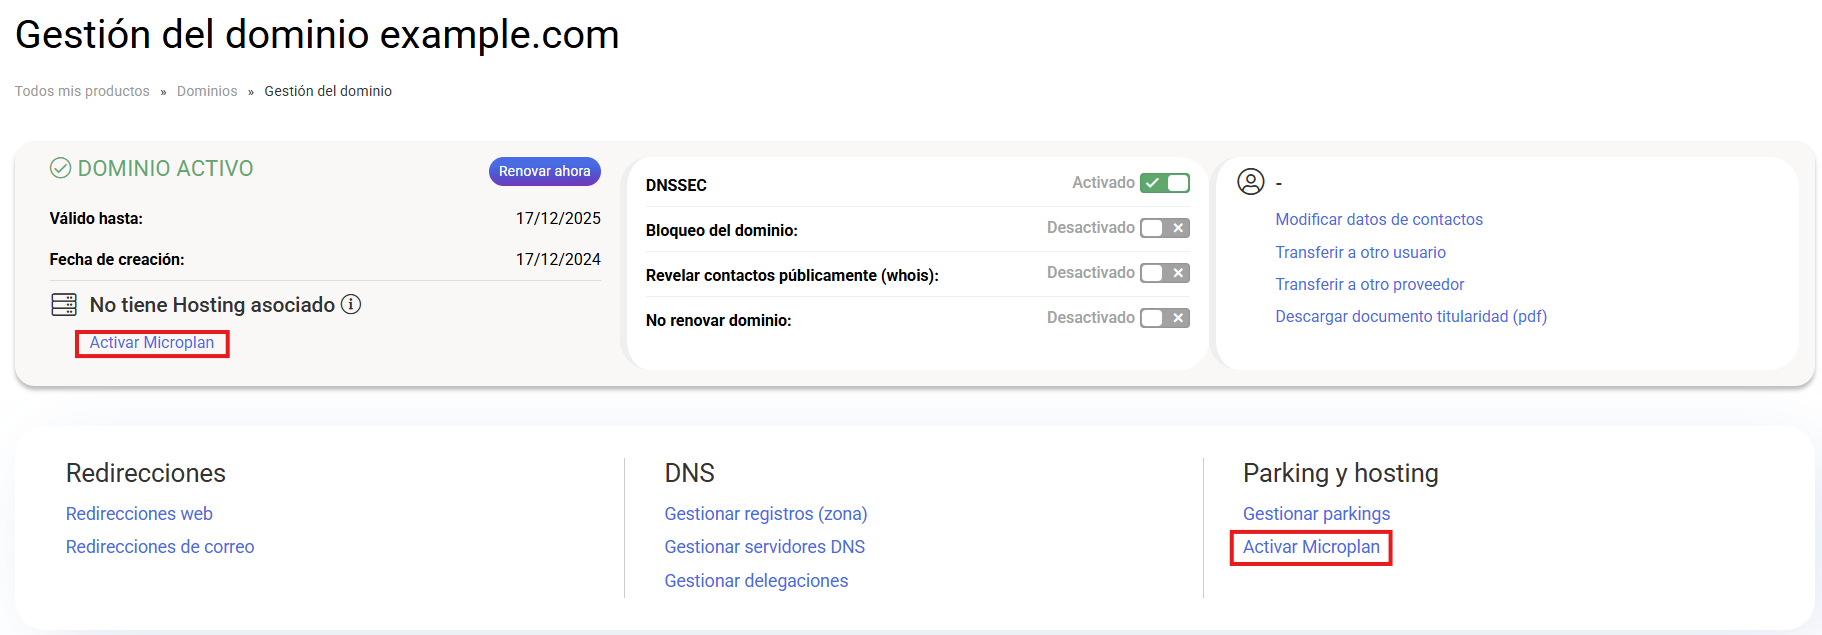Go to Todos mis productos breadcrumb

(x=82, y=91)
